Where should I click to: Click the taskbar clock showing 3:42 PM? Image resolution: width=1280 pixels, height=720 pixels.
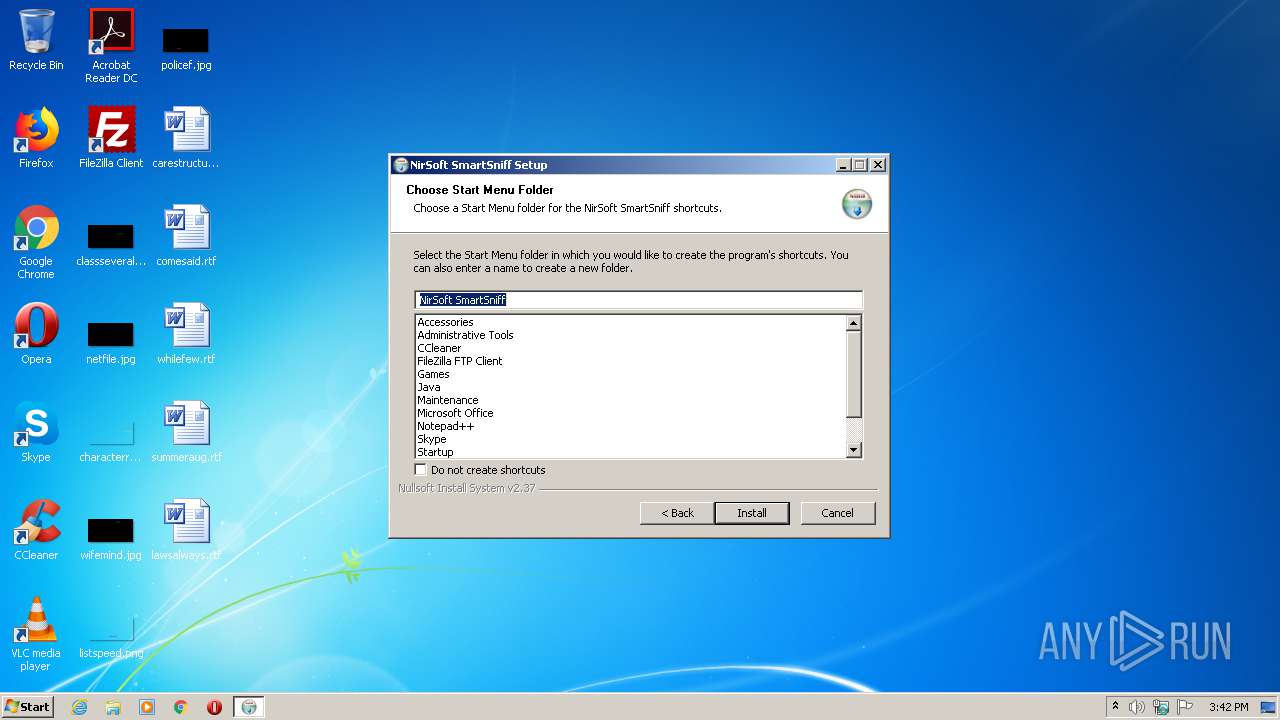pyautogui.click(x=1228, y=707)
